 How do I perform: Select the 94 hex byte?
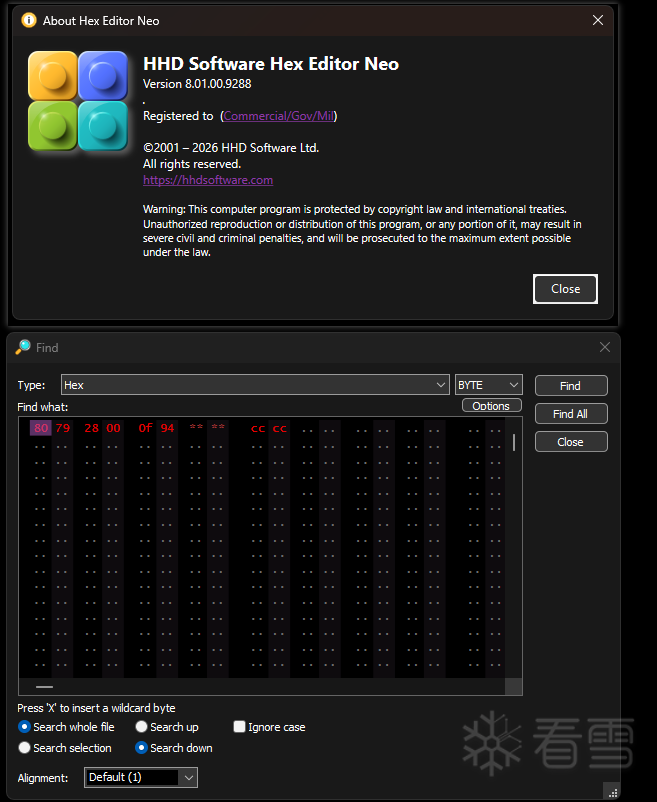coord(168,428)
